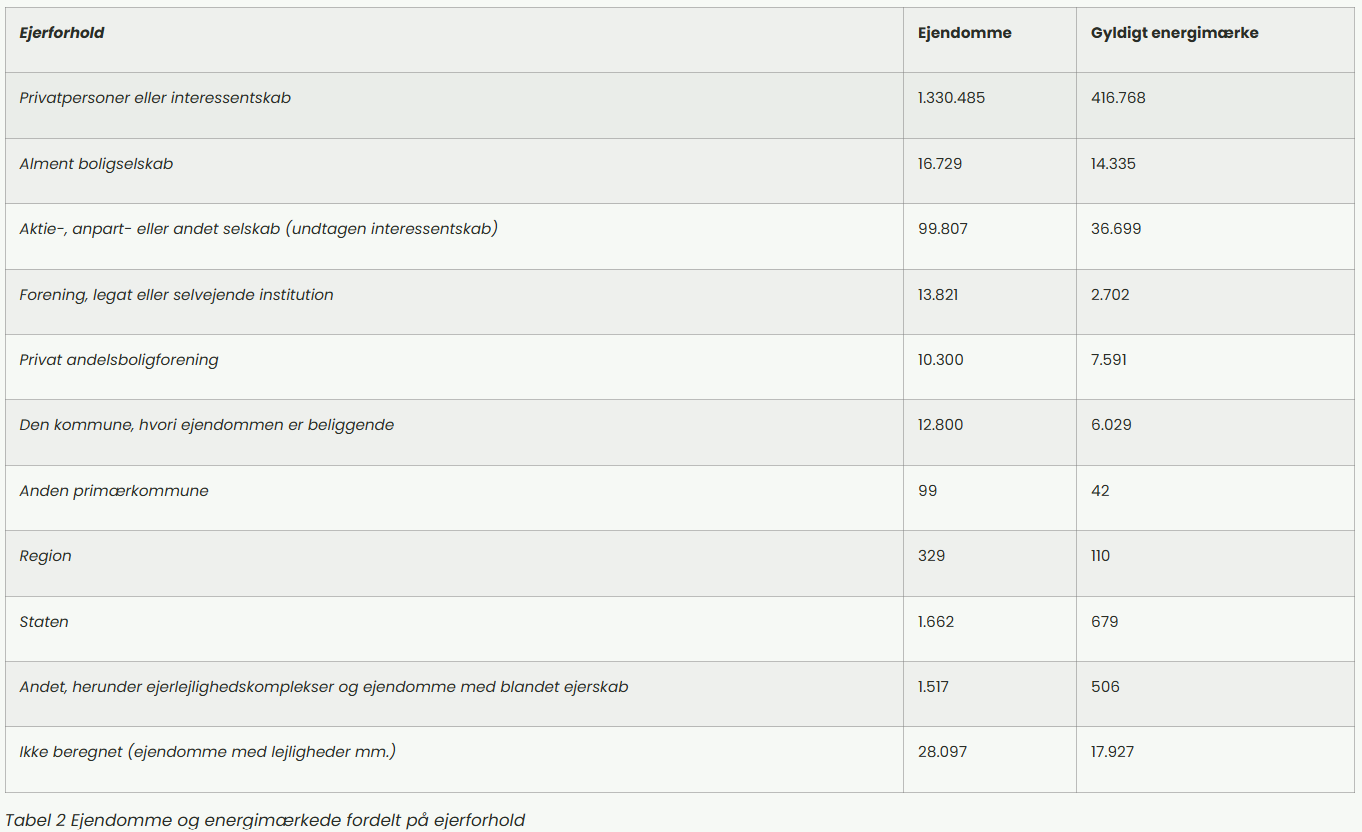Select the value 1.330.485 cell

[x=951, y=98]
